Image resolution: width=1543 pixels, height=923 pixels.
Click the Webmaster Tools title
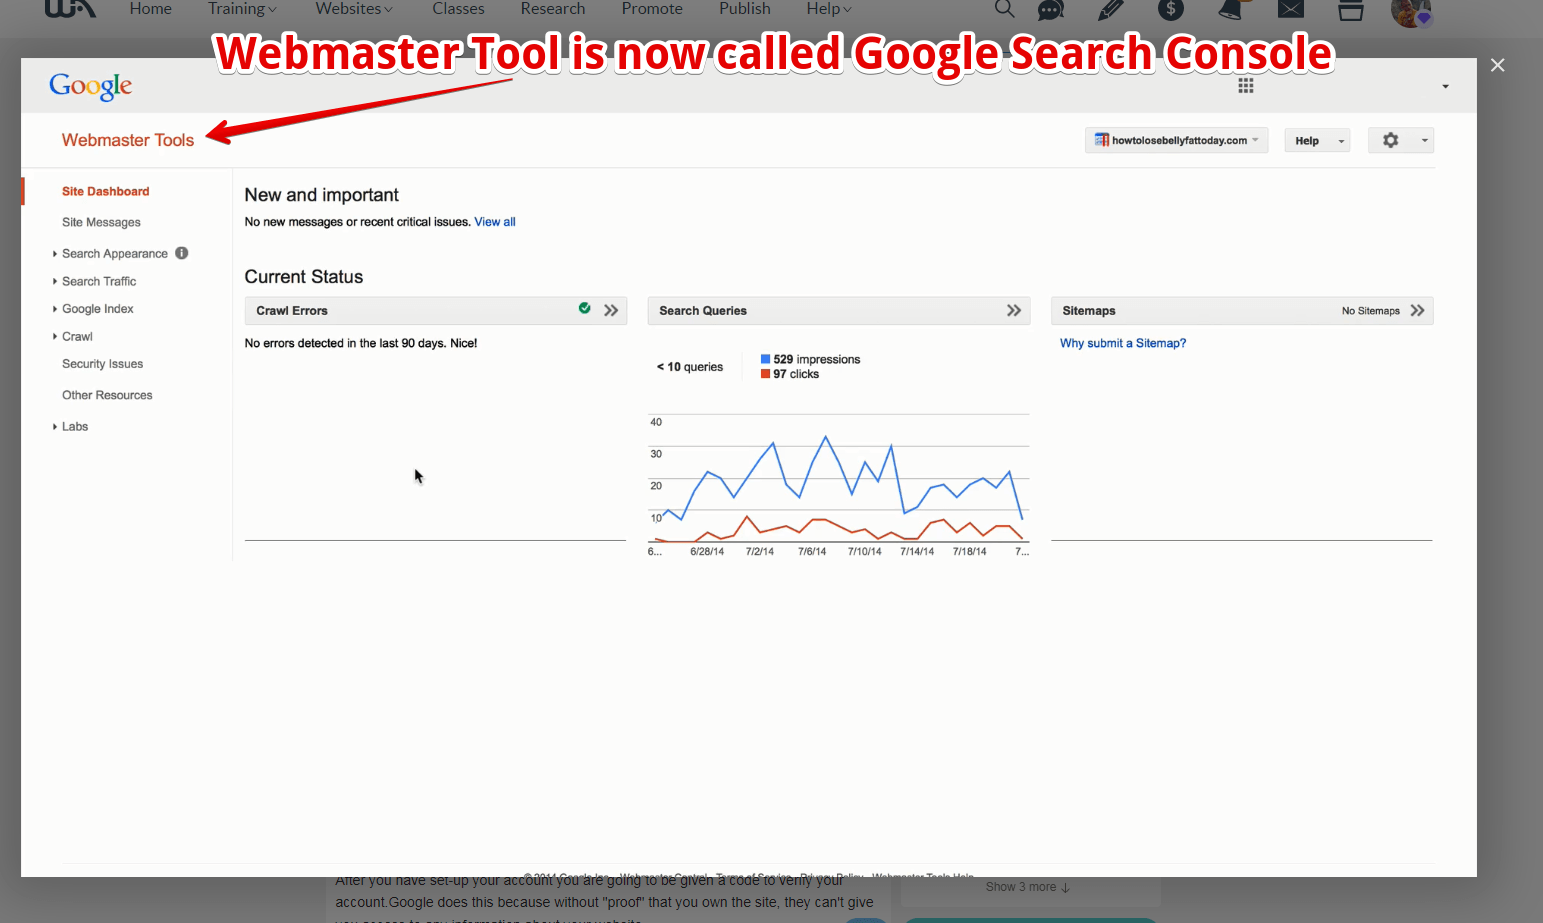point(128,140)
